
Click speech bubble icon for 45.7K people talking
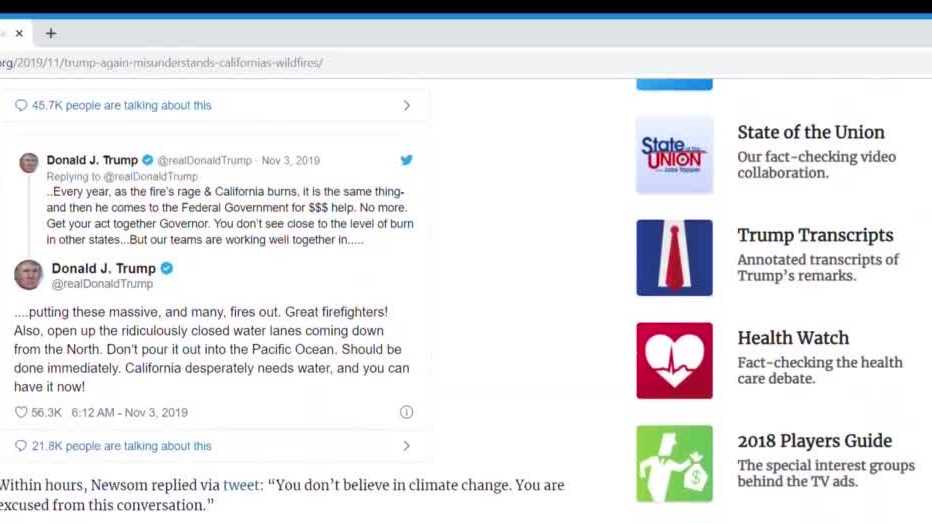[x=21, y=105]
